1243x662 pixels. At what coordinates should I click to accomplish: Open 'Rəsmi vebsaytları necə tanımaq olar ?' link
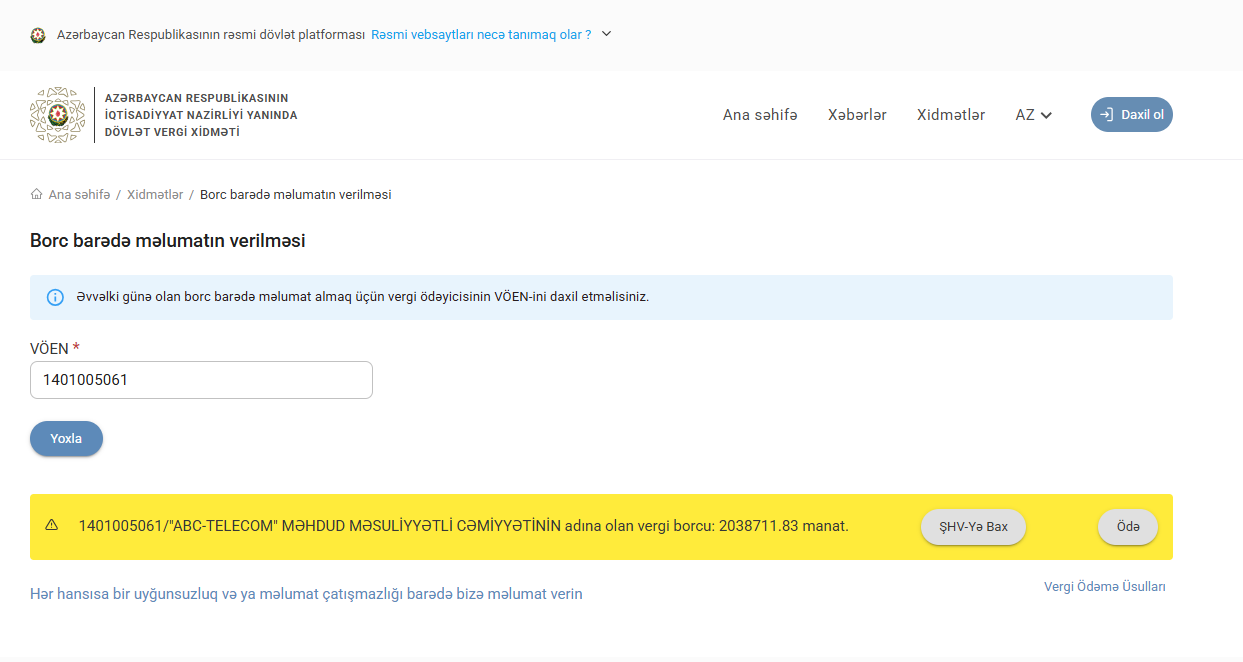coord(481,34)
